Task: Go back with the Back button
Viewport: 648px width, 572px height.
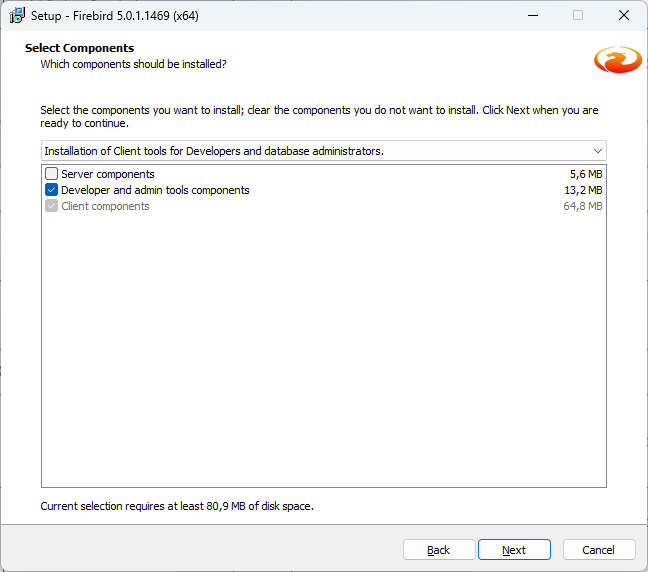Action: tap(439, 550)
